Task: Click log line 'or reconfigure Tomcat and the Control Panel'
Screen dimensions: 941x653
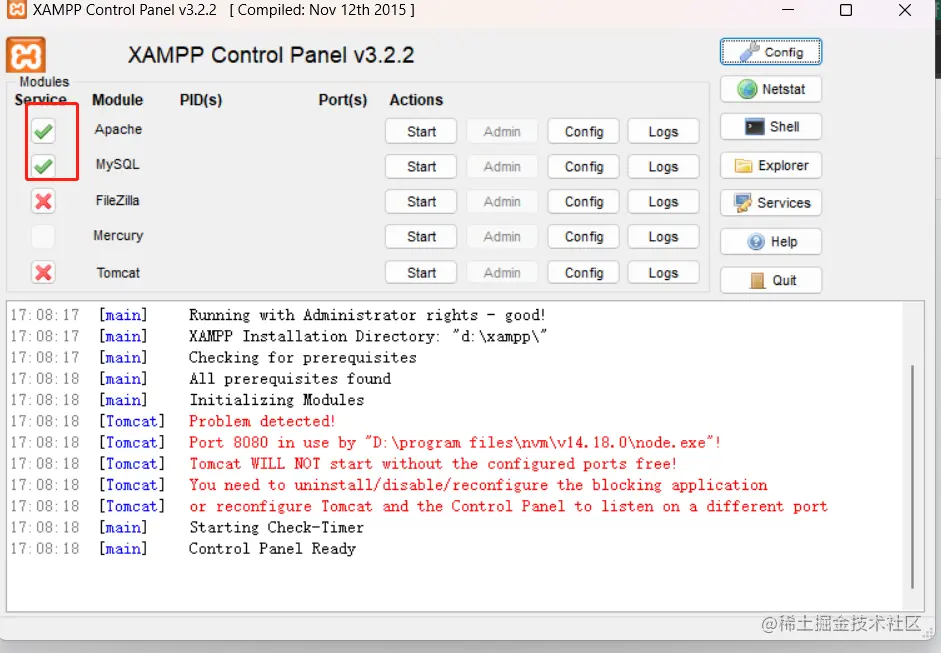Action: [x=508, y=507]
